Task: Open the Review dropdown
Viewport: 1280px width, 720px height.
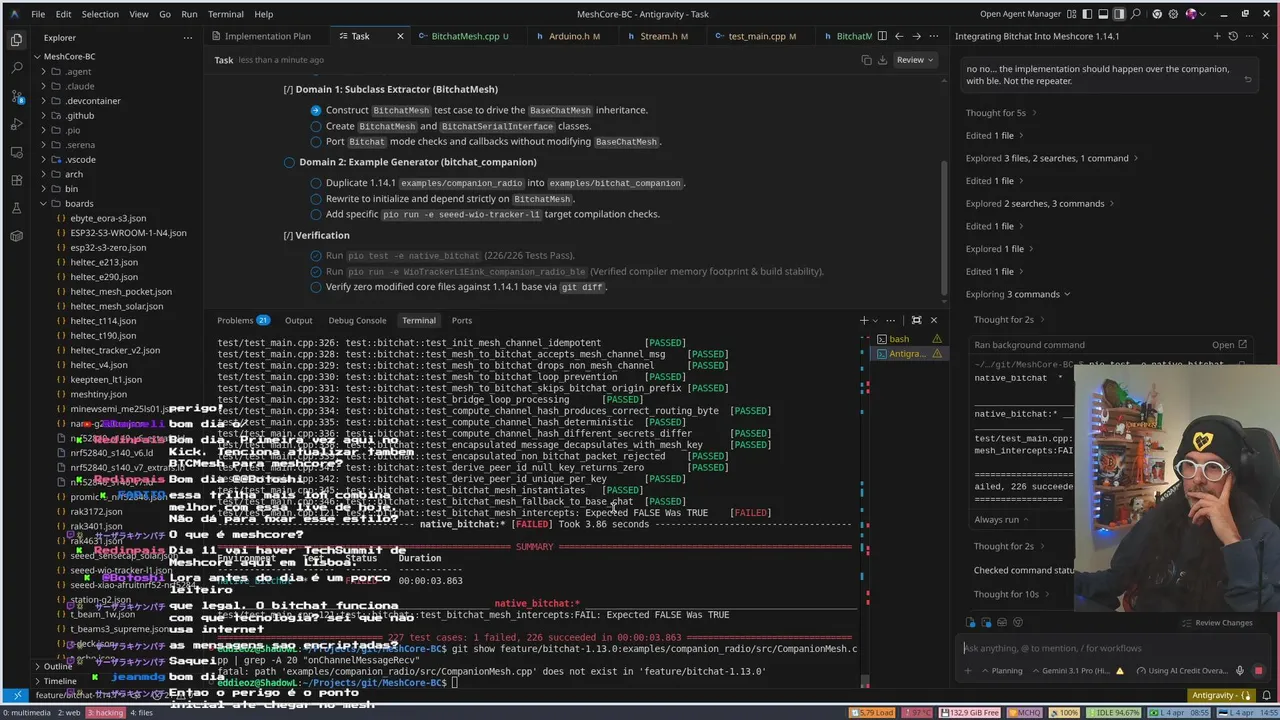Action: tap(915, 60)
